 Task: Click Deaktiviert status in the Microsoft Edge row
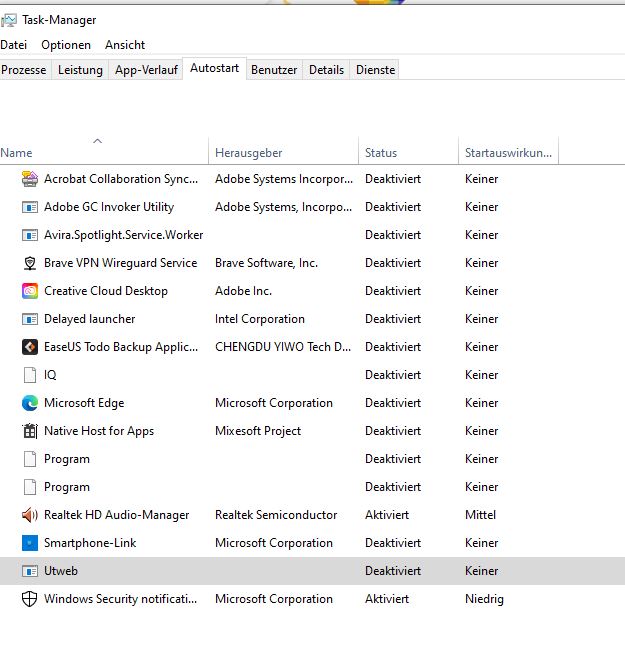(x=393, y=403)
